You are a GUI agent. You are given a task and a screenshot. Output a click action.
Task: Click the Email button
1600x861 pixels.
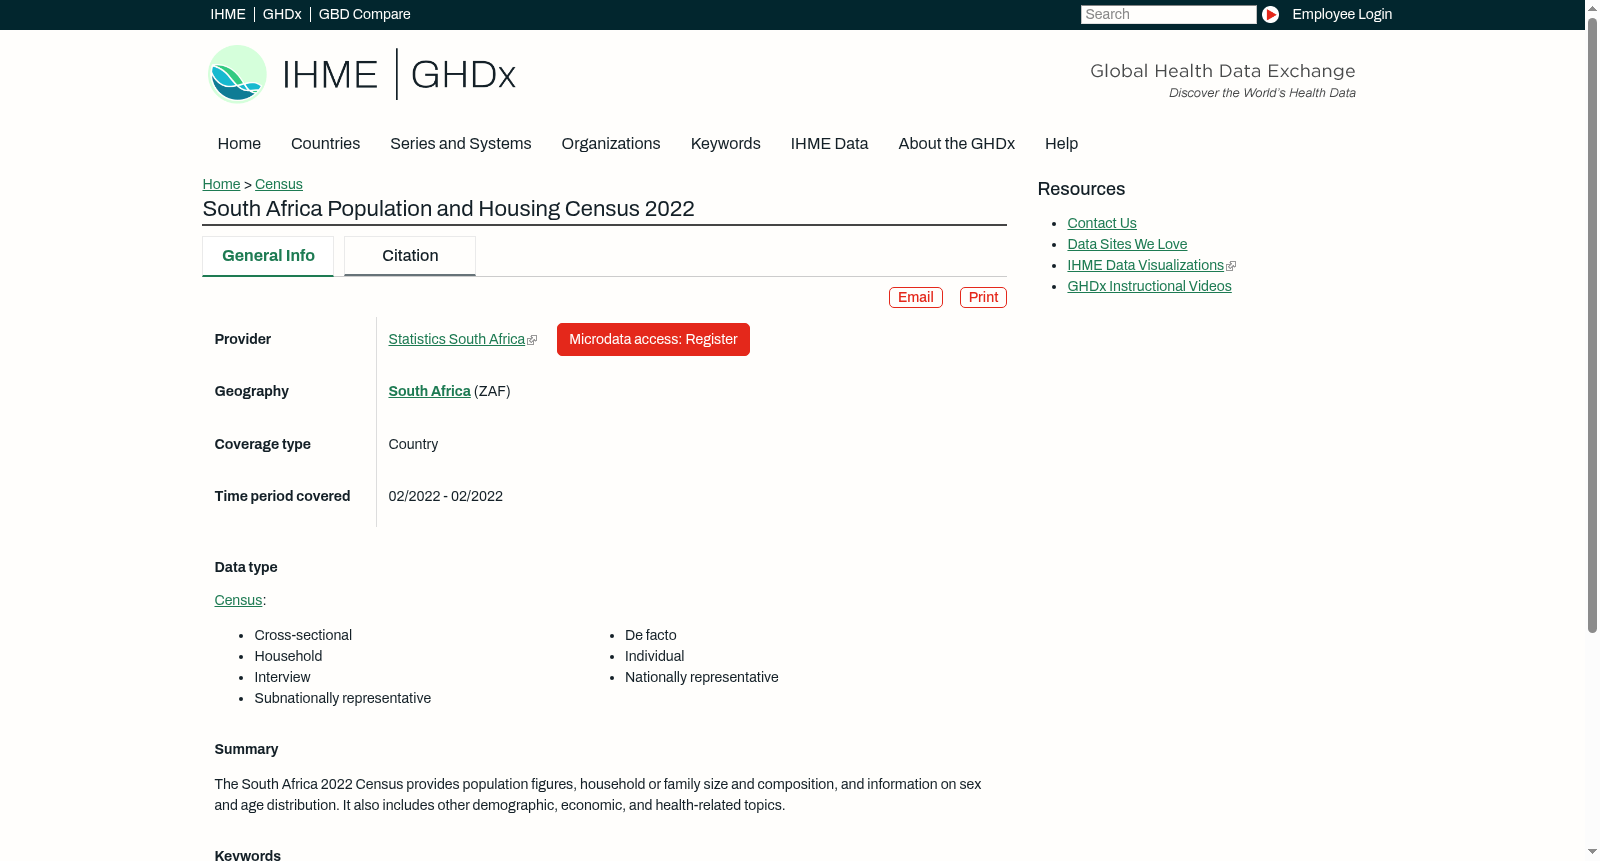pyautogui.click(x=916, y=297)
